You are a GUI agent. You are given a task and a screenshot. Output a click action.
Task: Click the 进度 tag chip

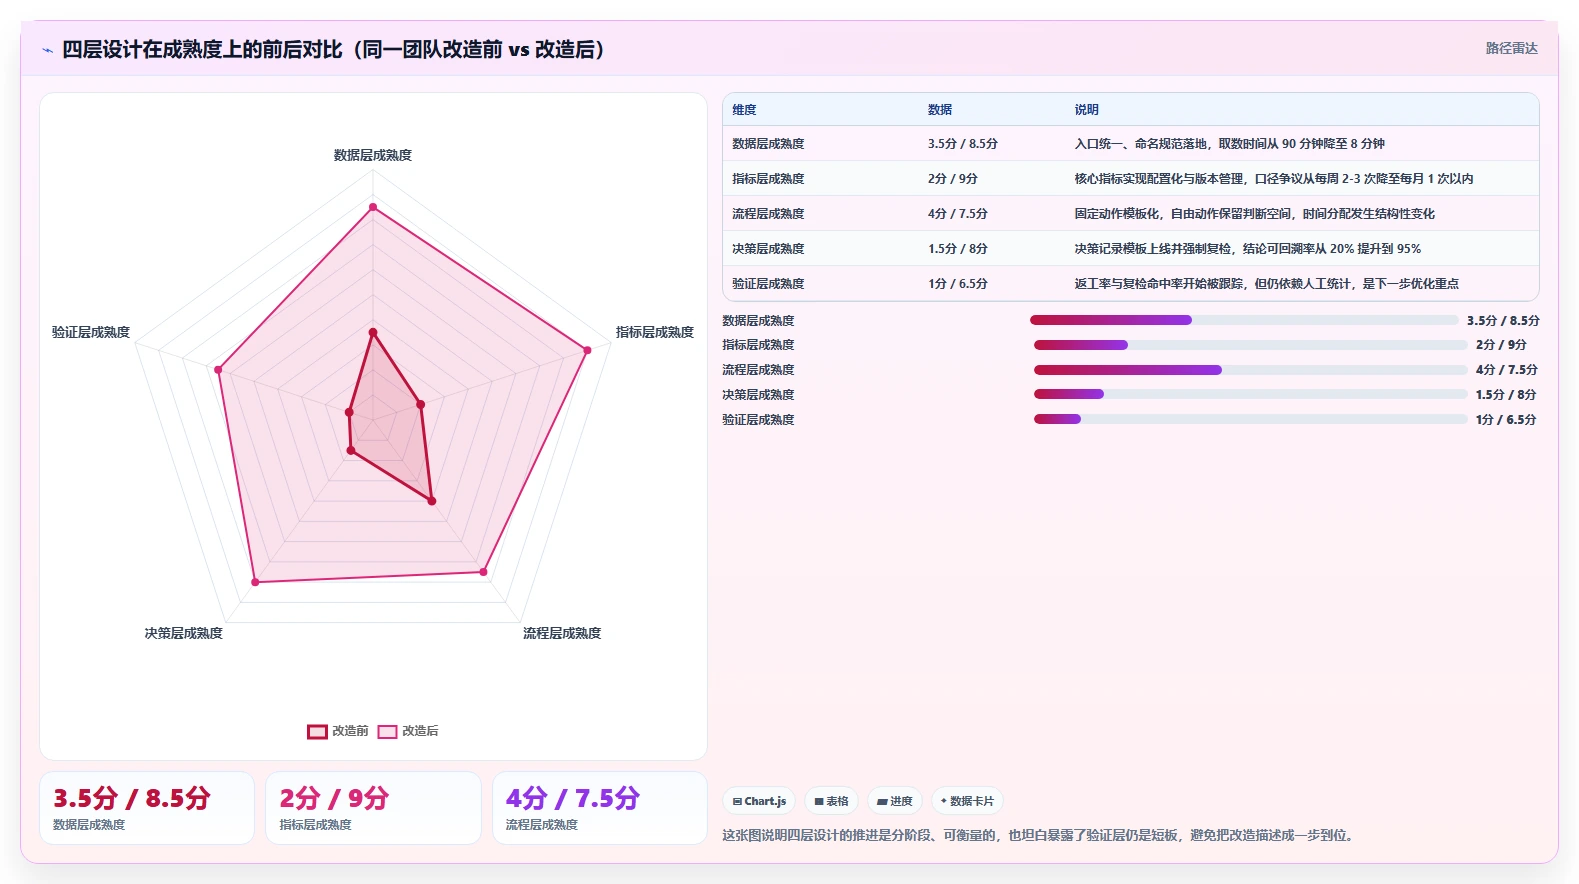point(895,801)
